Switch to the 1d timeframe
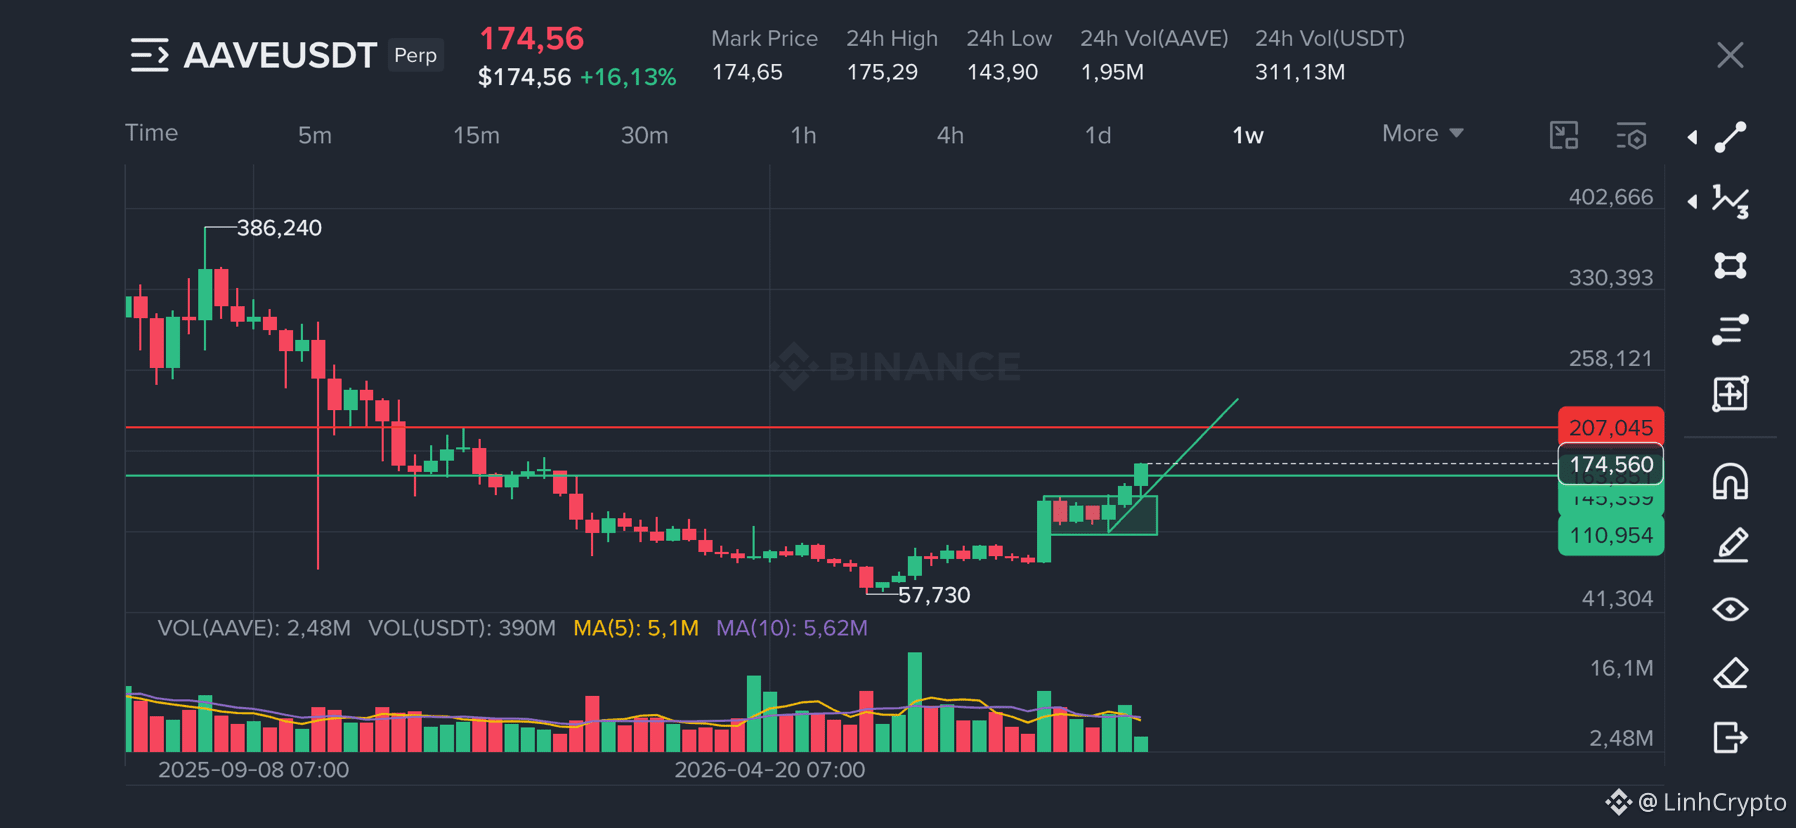 click(1098, 135)
